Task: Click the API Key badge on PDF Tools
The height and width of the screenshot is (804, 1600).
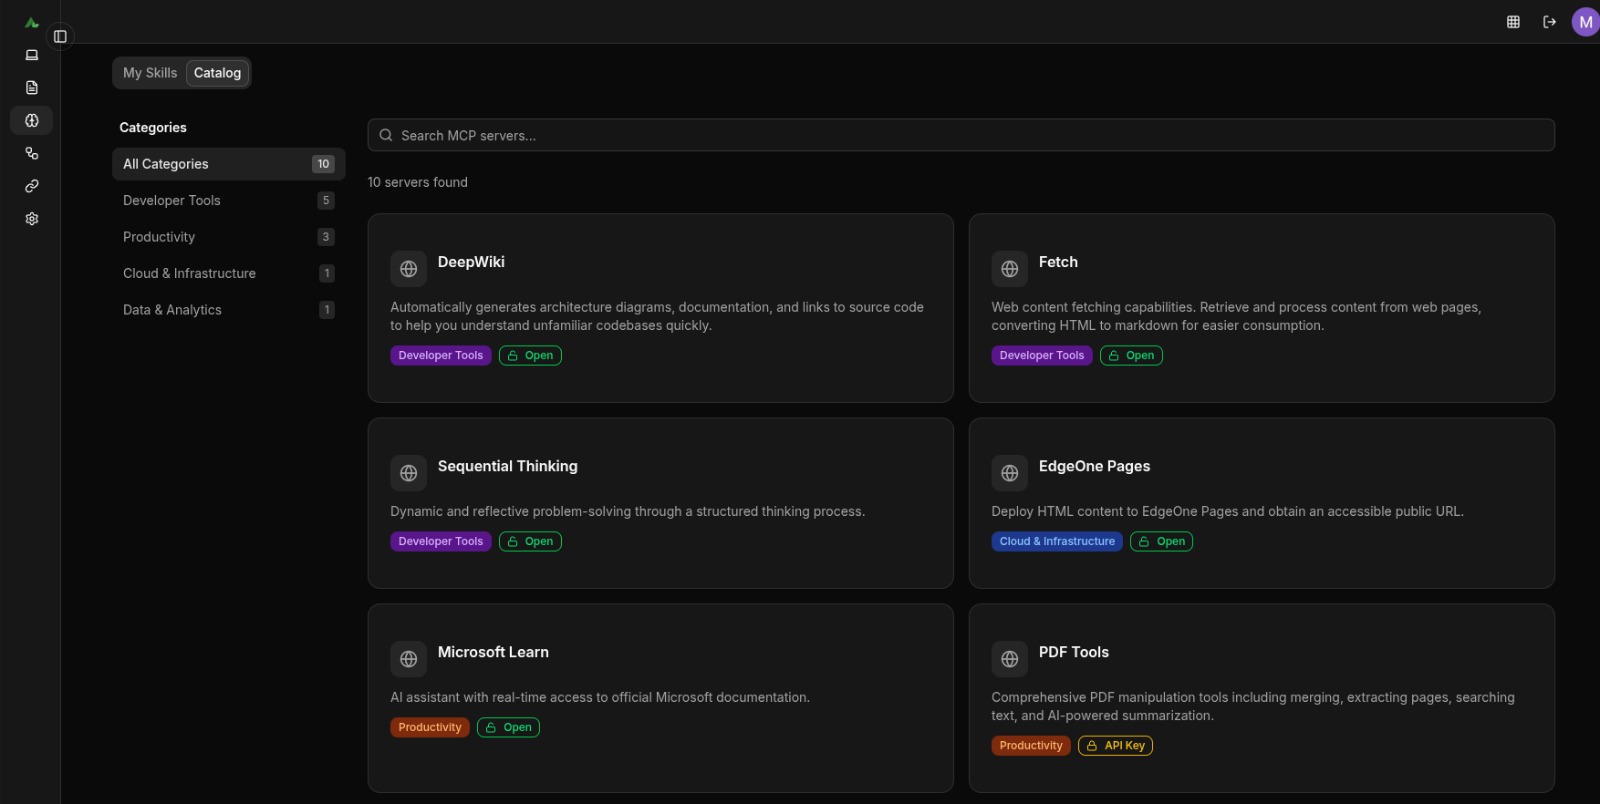Action: coord(1115,746)
